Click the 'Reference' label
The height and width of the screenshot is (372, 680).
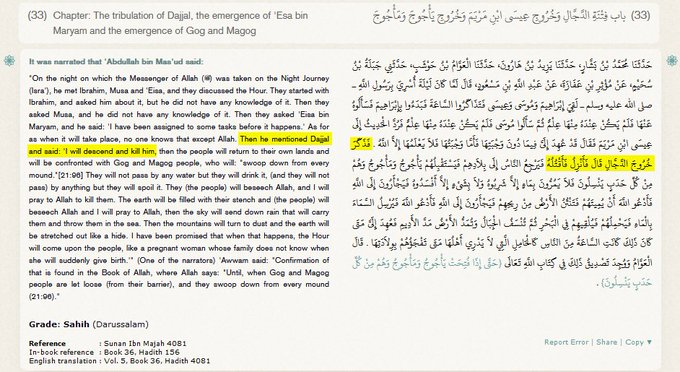click(x=47, y=343)
